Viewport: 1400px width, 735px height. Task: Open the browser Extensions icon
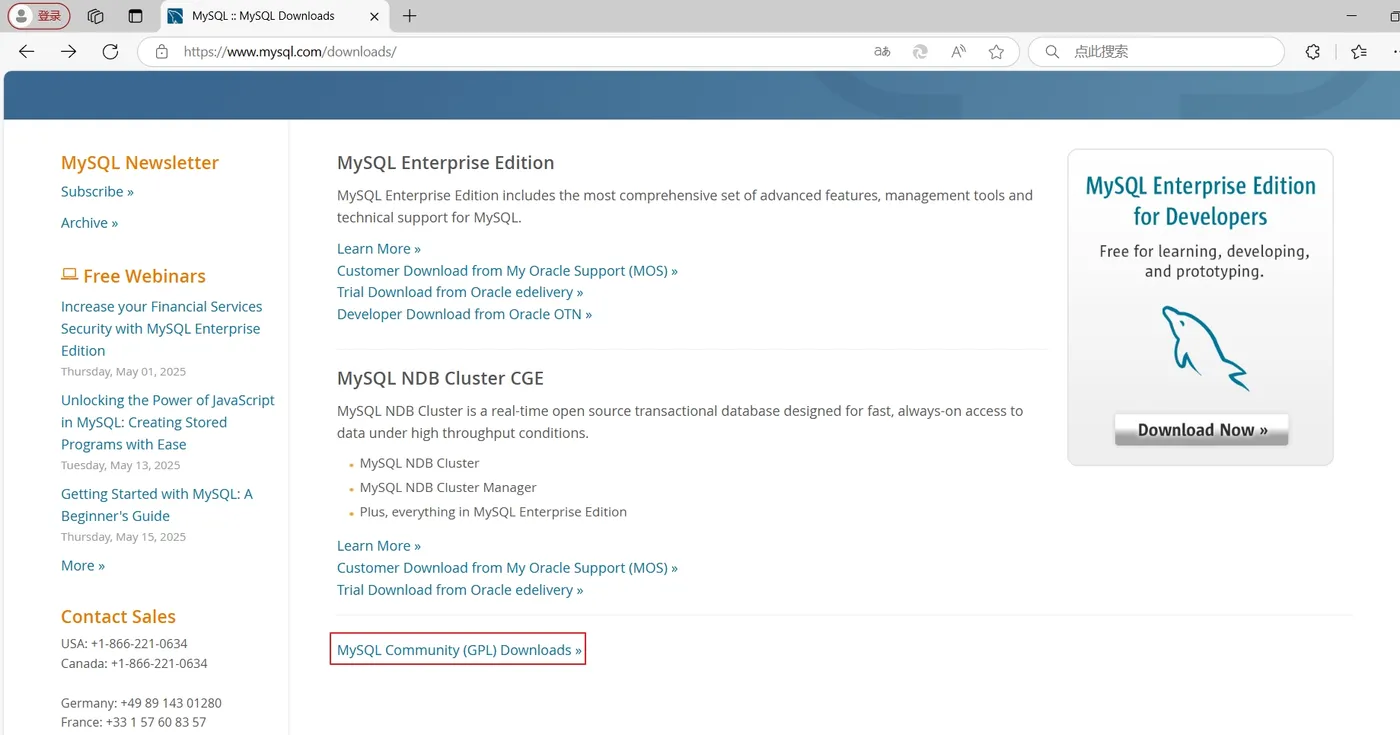(1313, 52)
